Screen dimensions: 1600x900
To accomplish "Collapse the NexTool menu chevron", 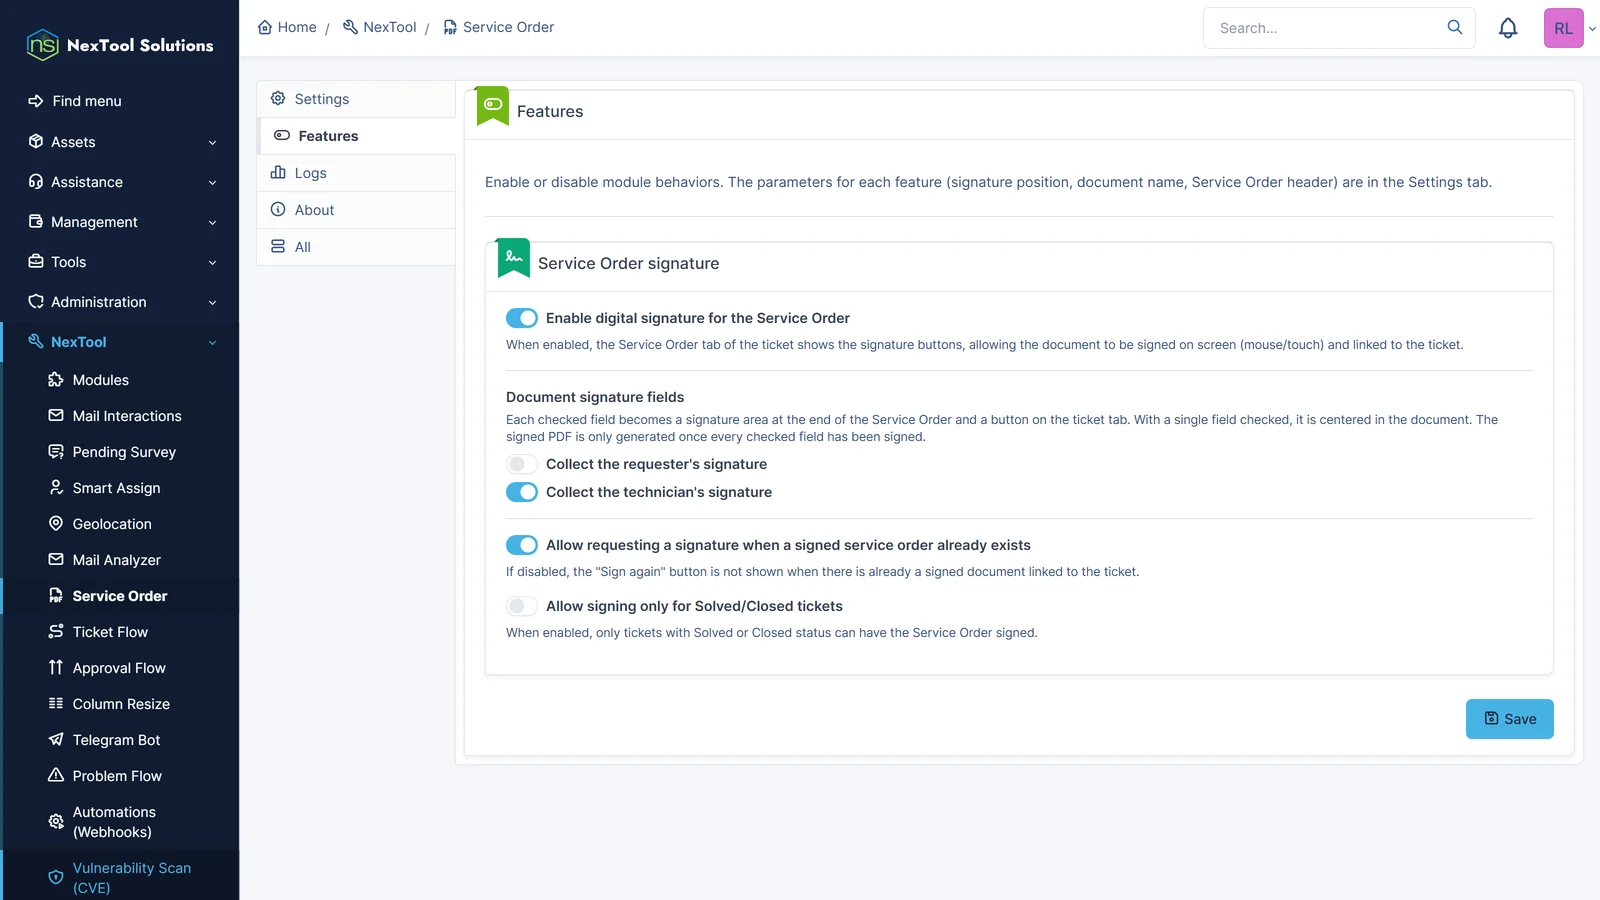I will [x=212, y=343].
